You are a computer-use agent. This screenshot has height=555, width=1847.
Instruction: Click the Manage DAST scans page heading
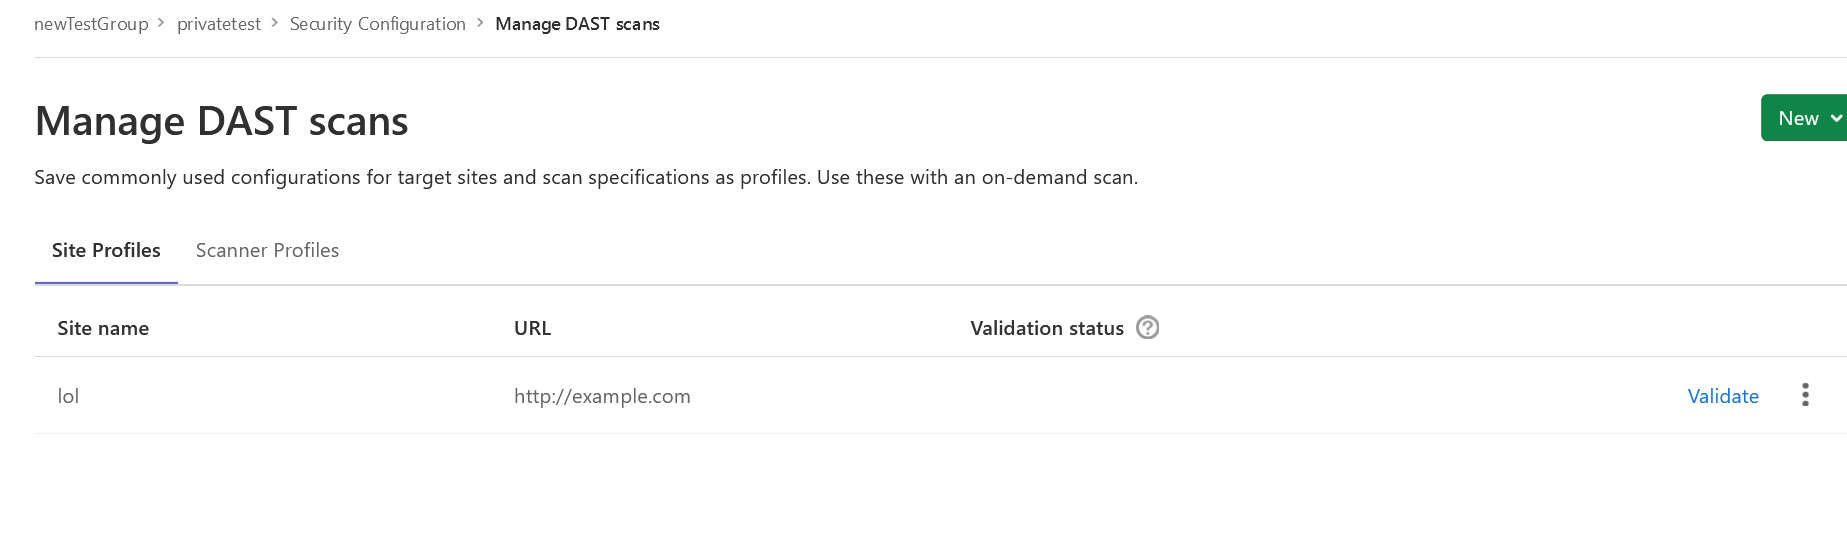click(221, 121)
